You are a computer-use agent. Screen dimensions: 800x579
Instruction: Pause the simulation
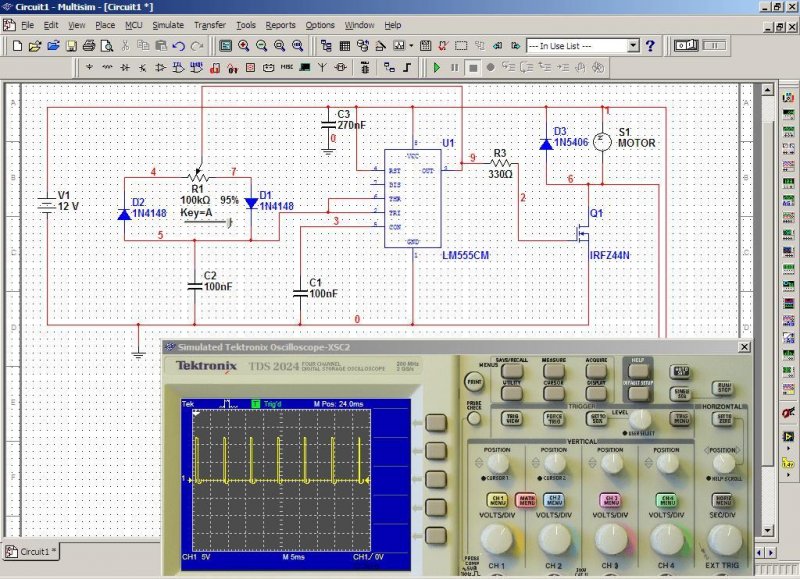click(455, 67)
